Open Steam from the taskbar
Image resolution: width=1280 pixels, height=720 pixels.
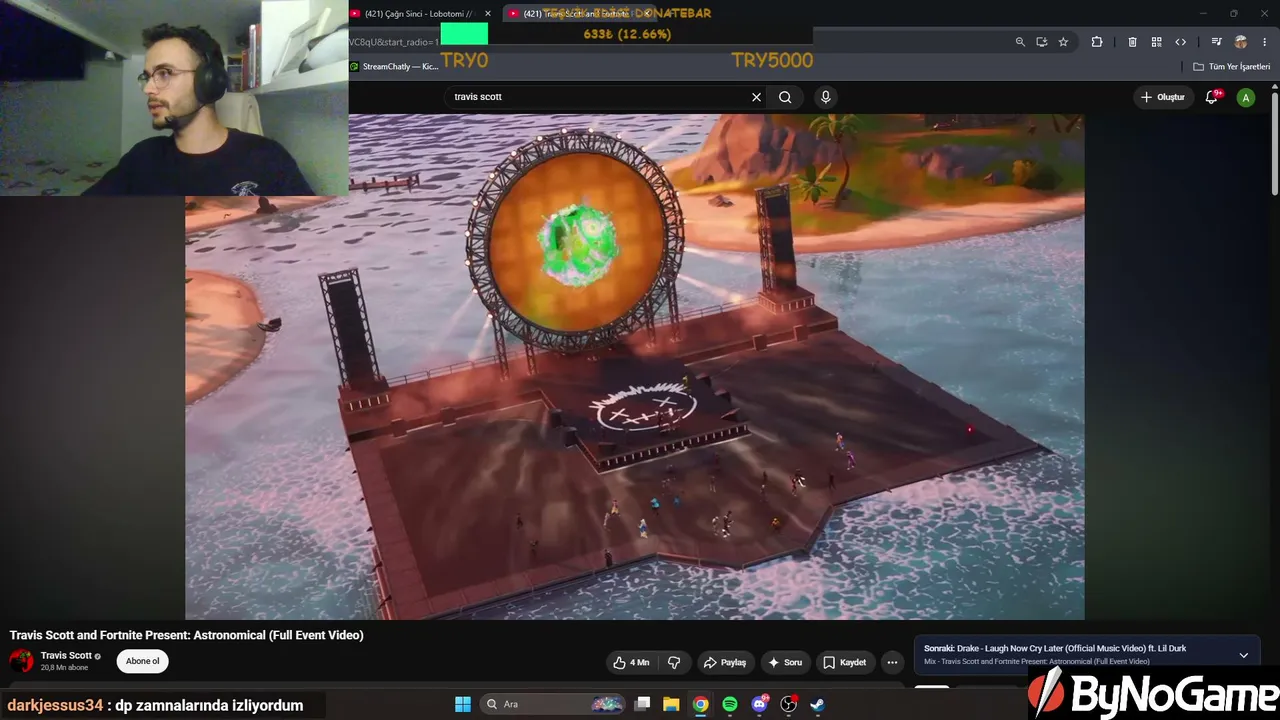click(x=817, y=704)
